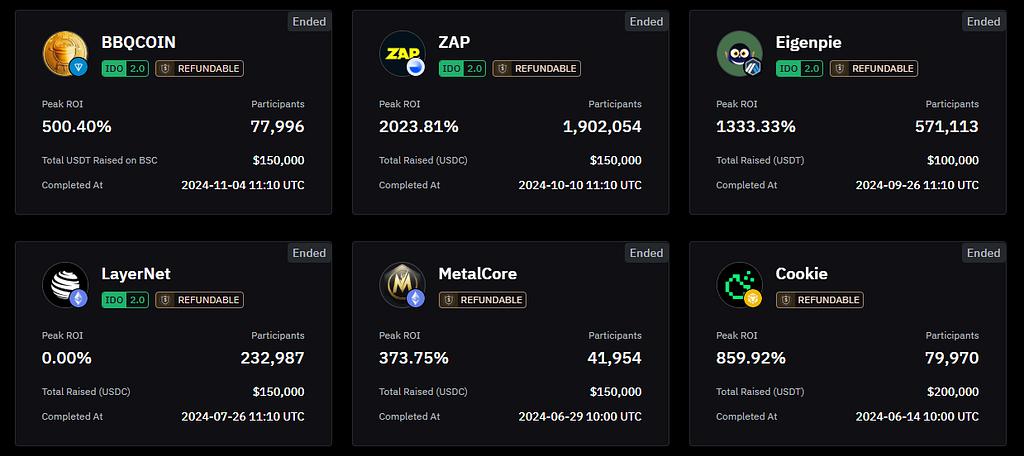Open the BBQCOIN project title
Screen dimensions: 1024x456
pos(138,42)
